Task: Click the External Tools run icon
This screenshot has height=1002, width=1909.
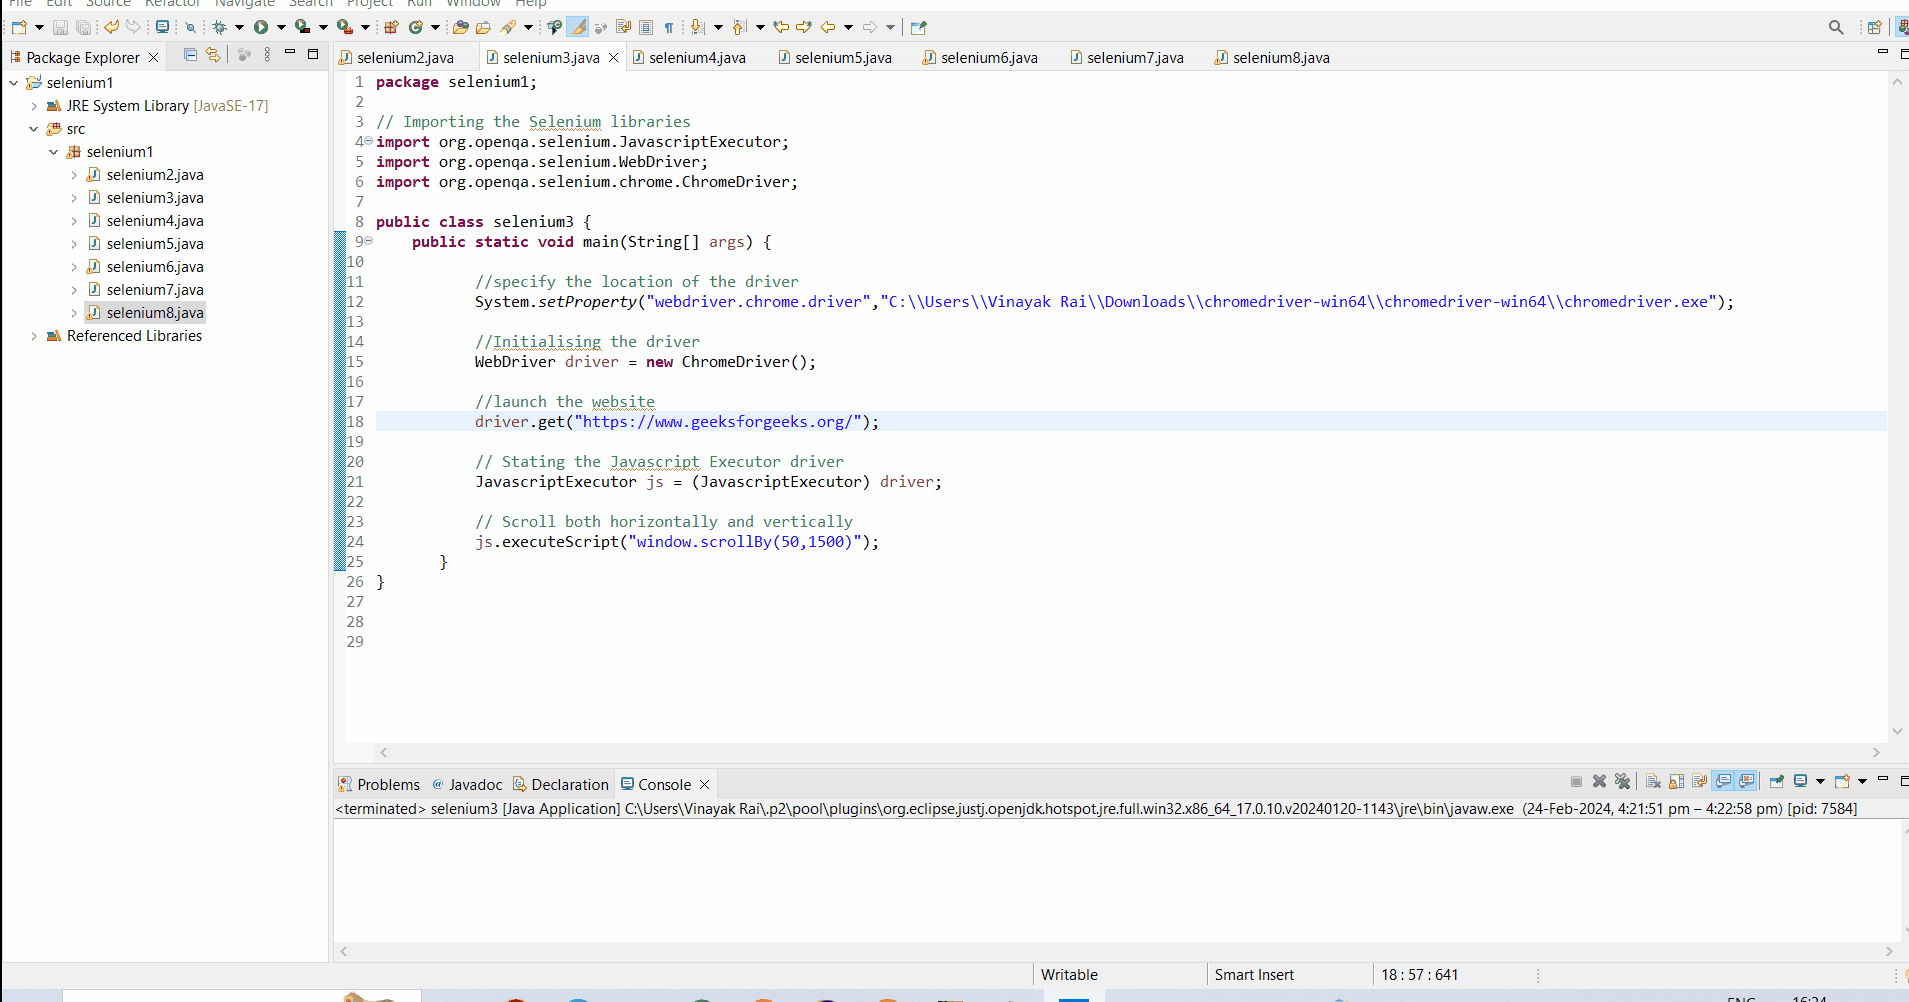Action: point(345,27)
